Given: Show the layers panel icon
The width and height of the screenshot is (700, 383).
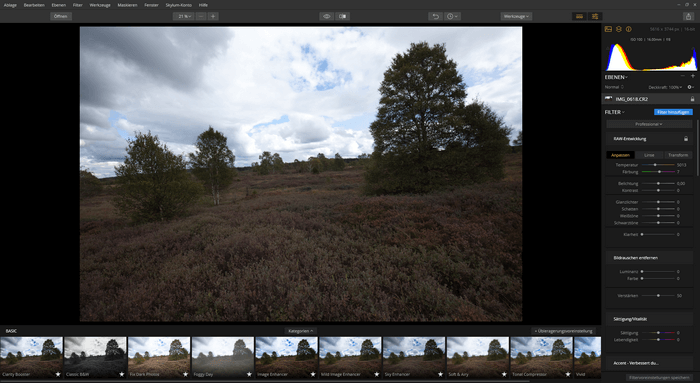Looking at the screenshot, I should [619, 29].
